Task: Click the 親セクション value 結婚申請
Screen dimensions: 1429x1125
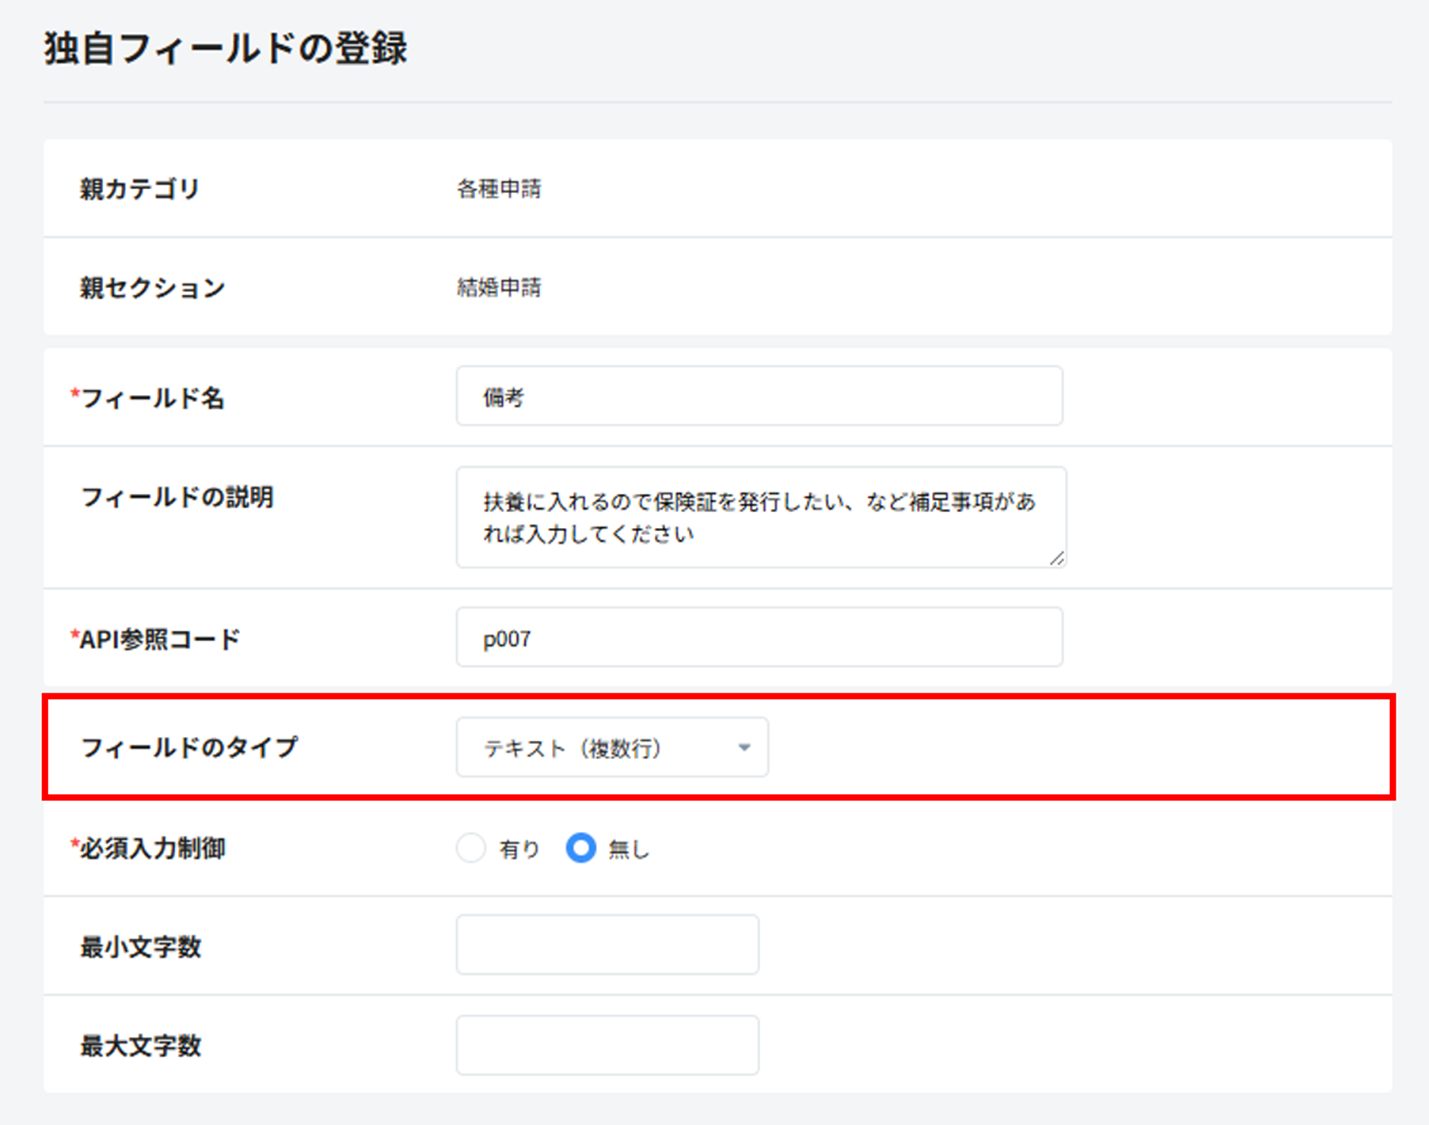Action: coord(499,288)
